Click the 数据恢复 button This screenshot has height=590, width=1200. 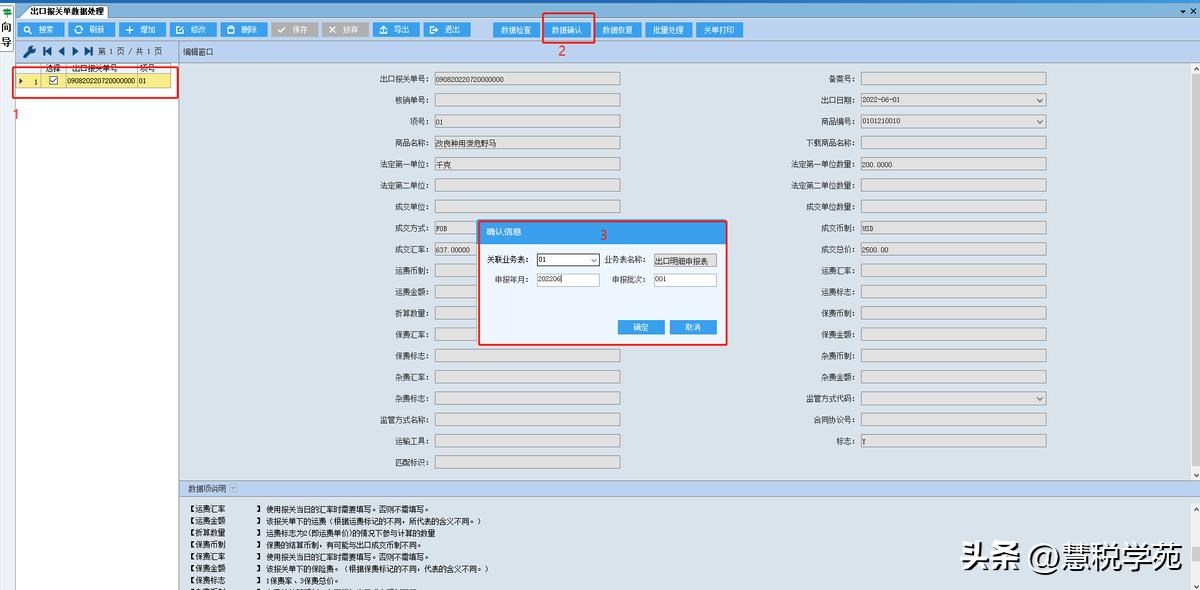coord(617,30)
